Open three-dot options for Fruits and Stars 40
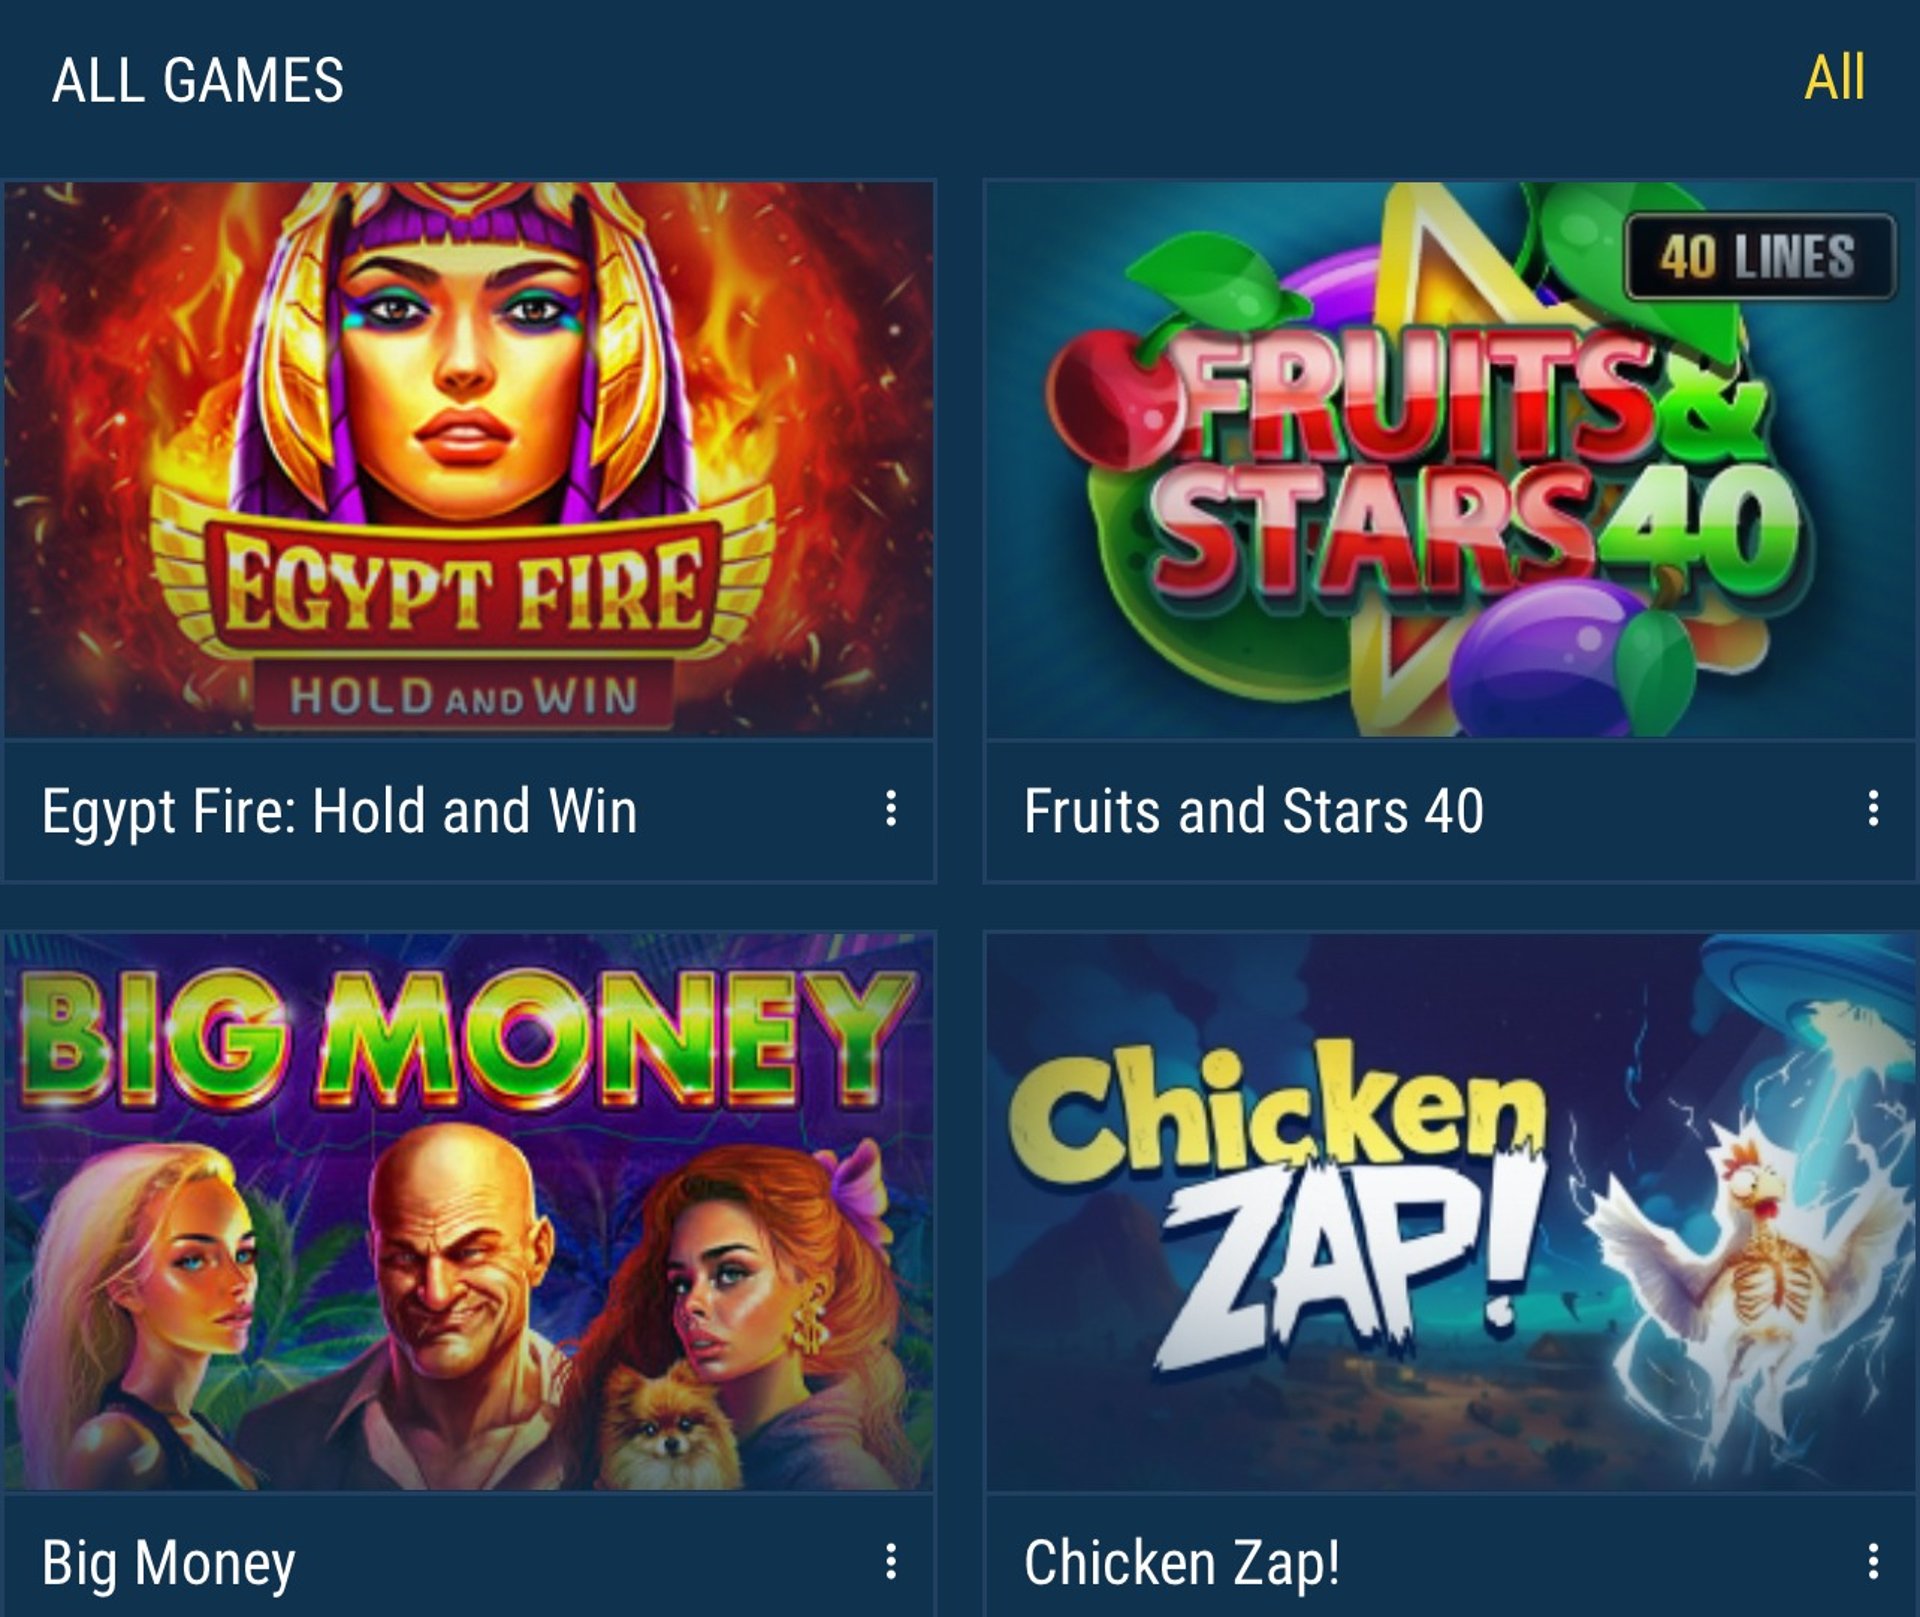The width and height of the screenshot is (1920, 1617). 1873,809
